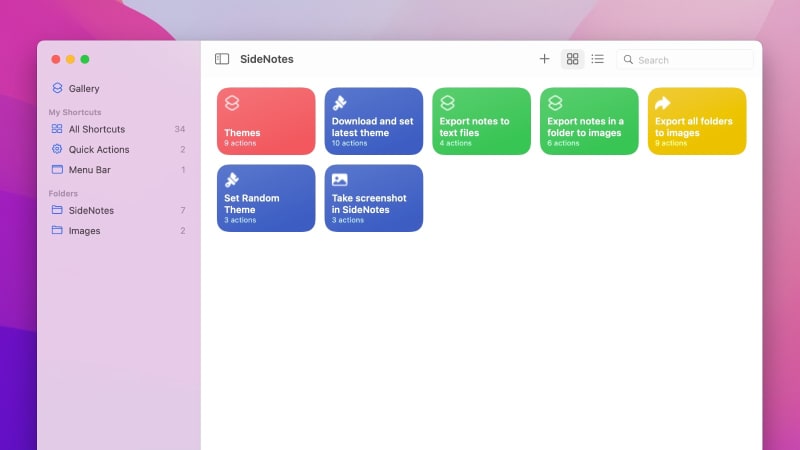The image size is (800, 450).
Task: Click the SideNotes window title
Action: tap(267, 59)
